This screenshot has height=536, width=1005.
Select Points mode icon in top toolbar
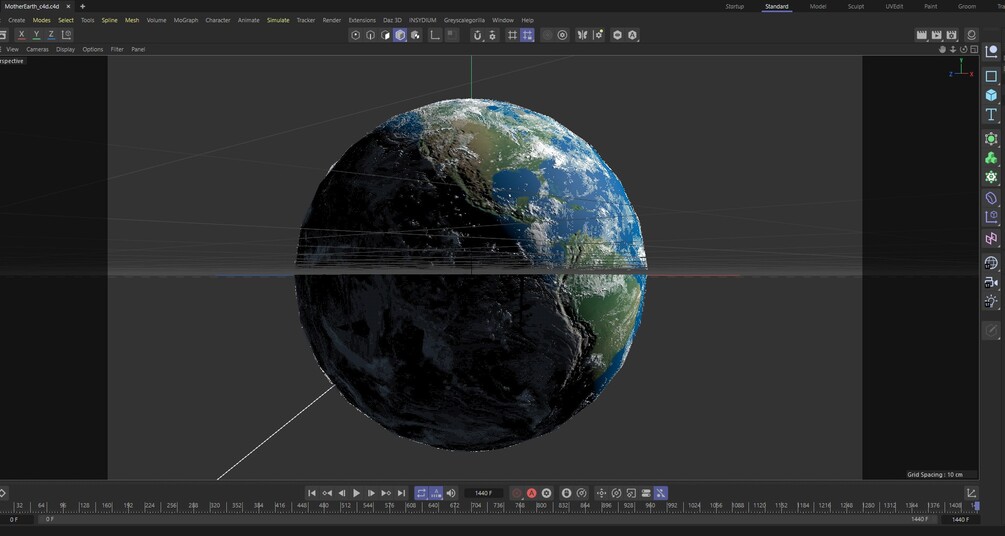click(x=356, y=35)
